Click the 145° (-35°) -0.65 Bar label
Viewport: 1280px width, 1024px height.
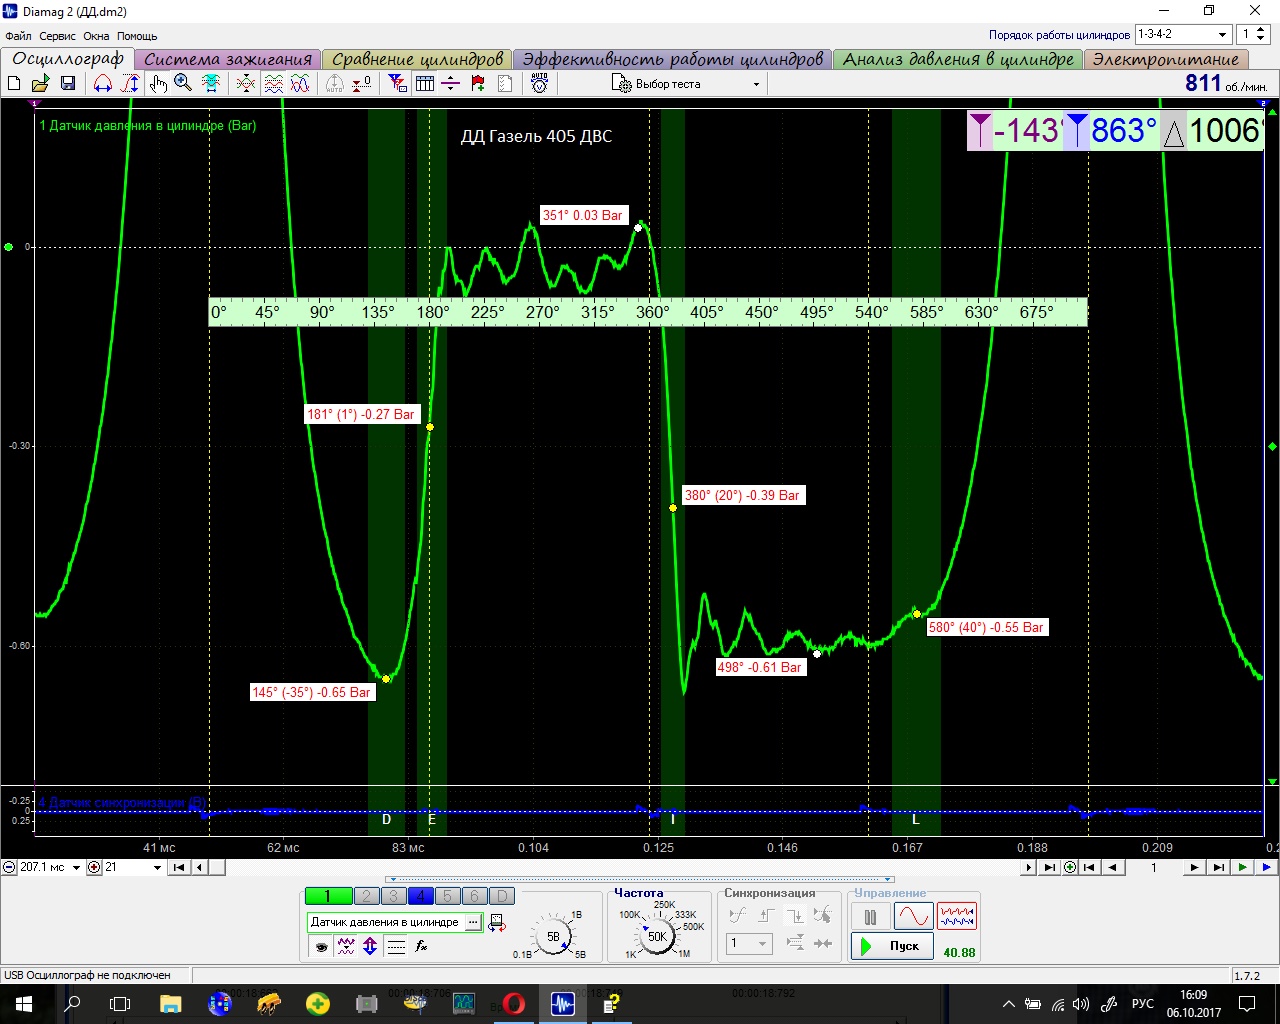[312, 692]
